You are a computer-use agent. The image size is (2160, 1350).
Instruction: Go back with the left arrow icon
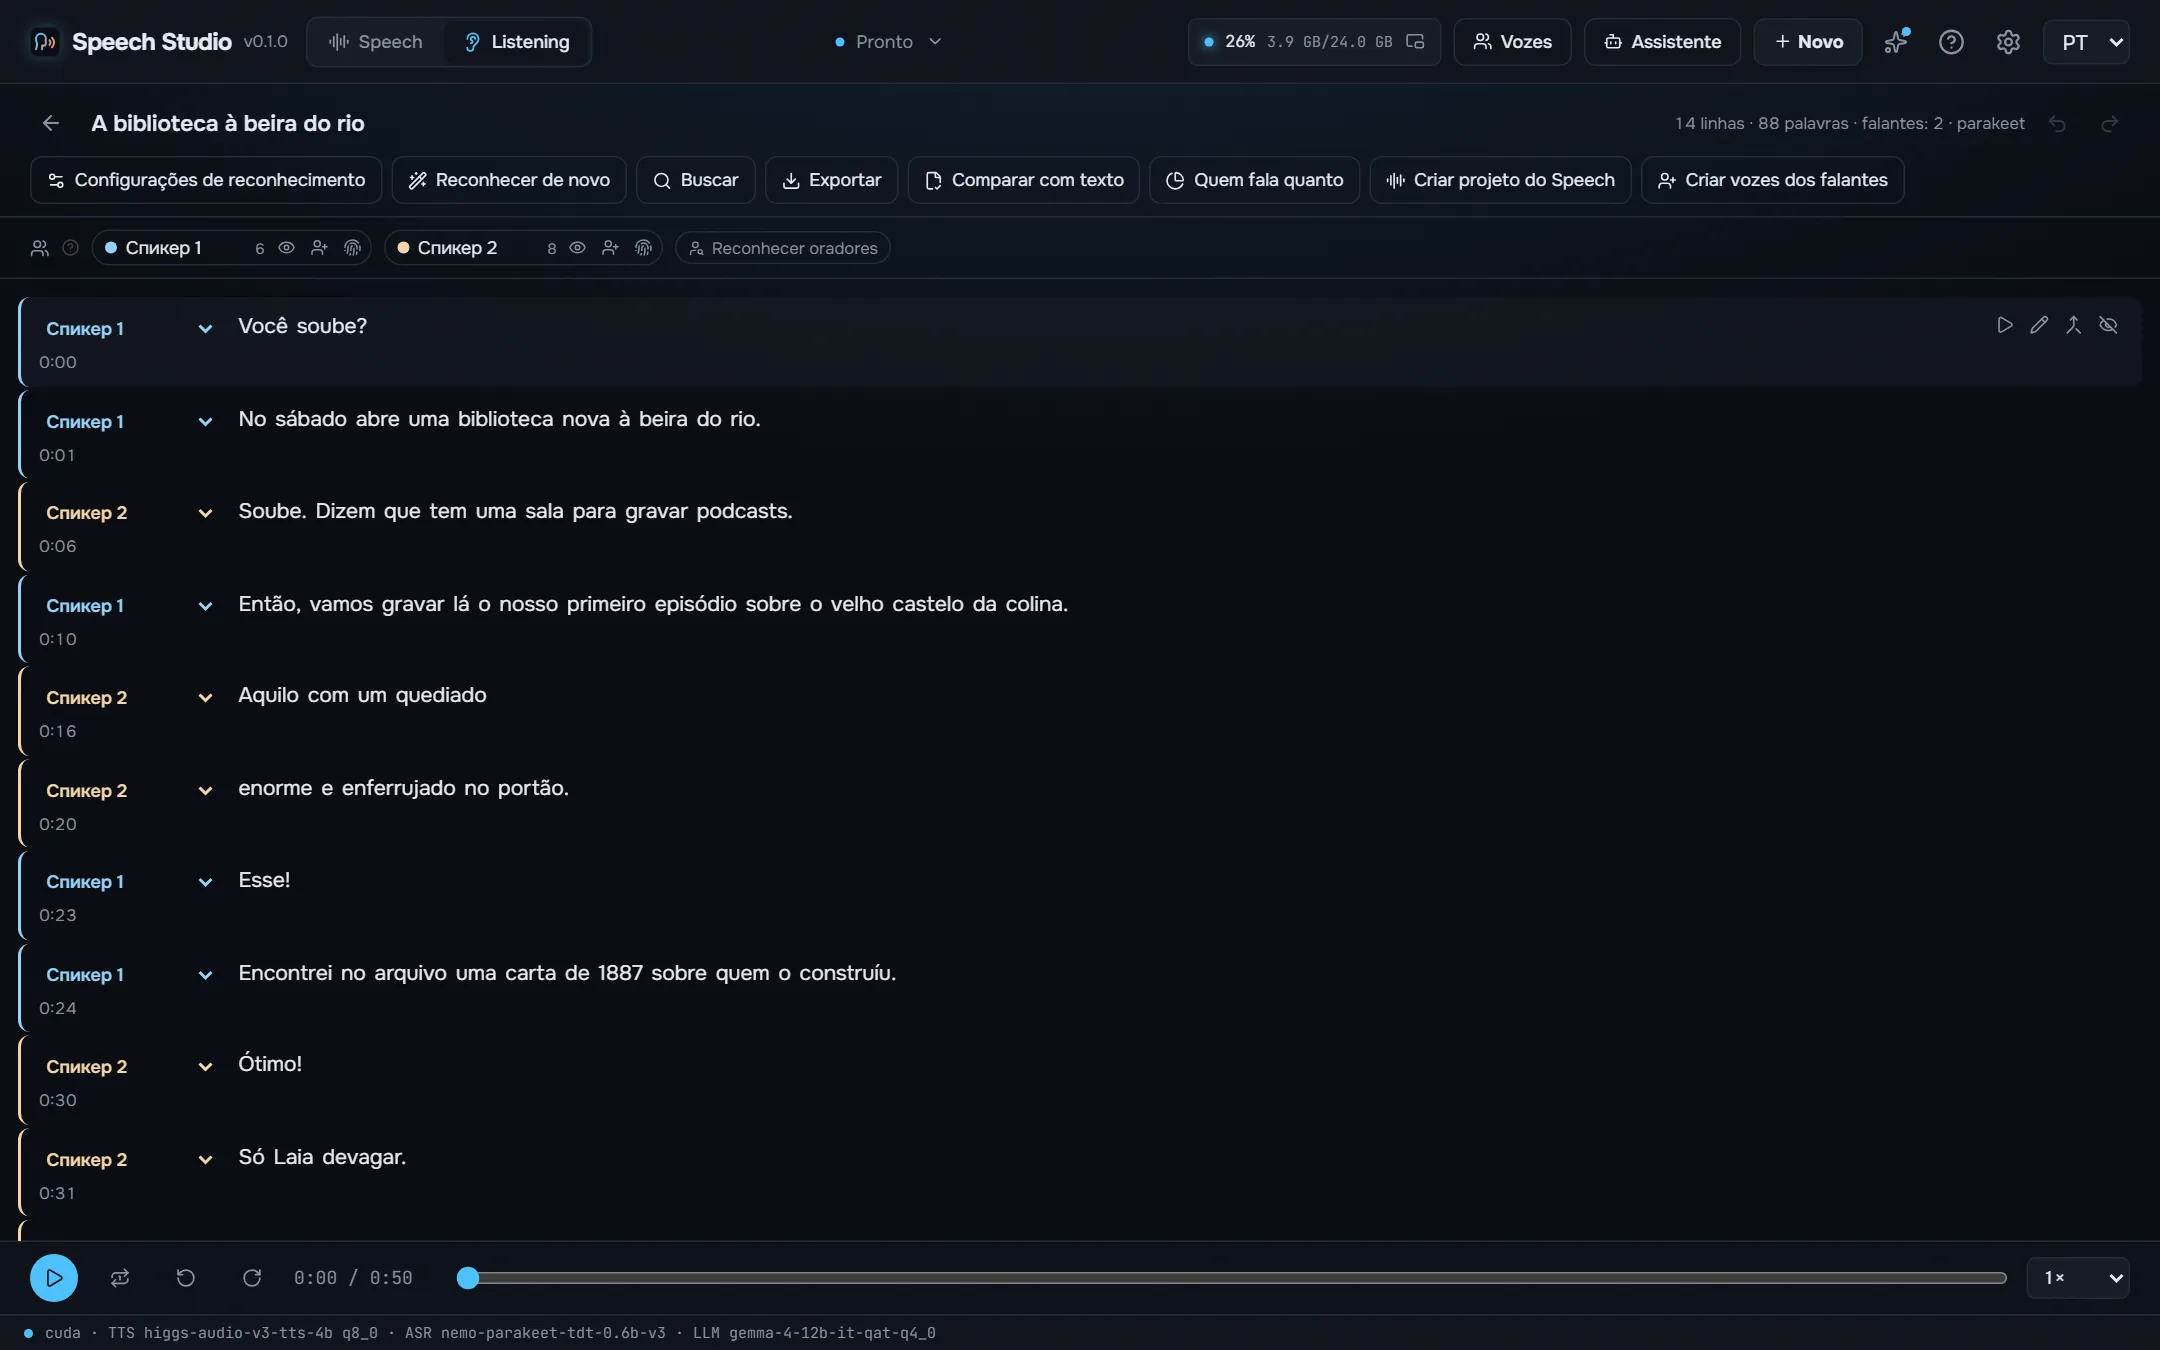[51, 123]
